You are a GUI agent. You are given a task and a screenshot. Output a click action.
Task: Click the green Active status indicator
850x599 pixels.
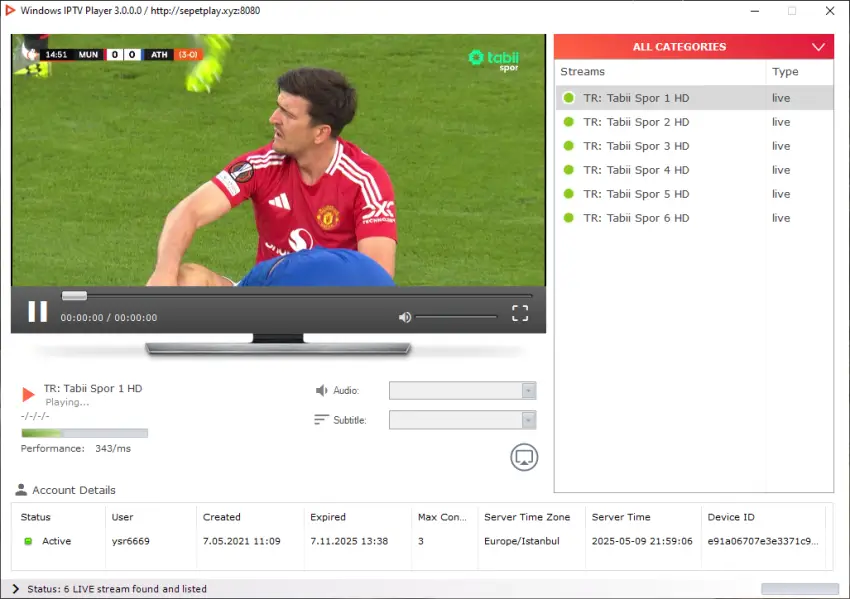[28, 541]
